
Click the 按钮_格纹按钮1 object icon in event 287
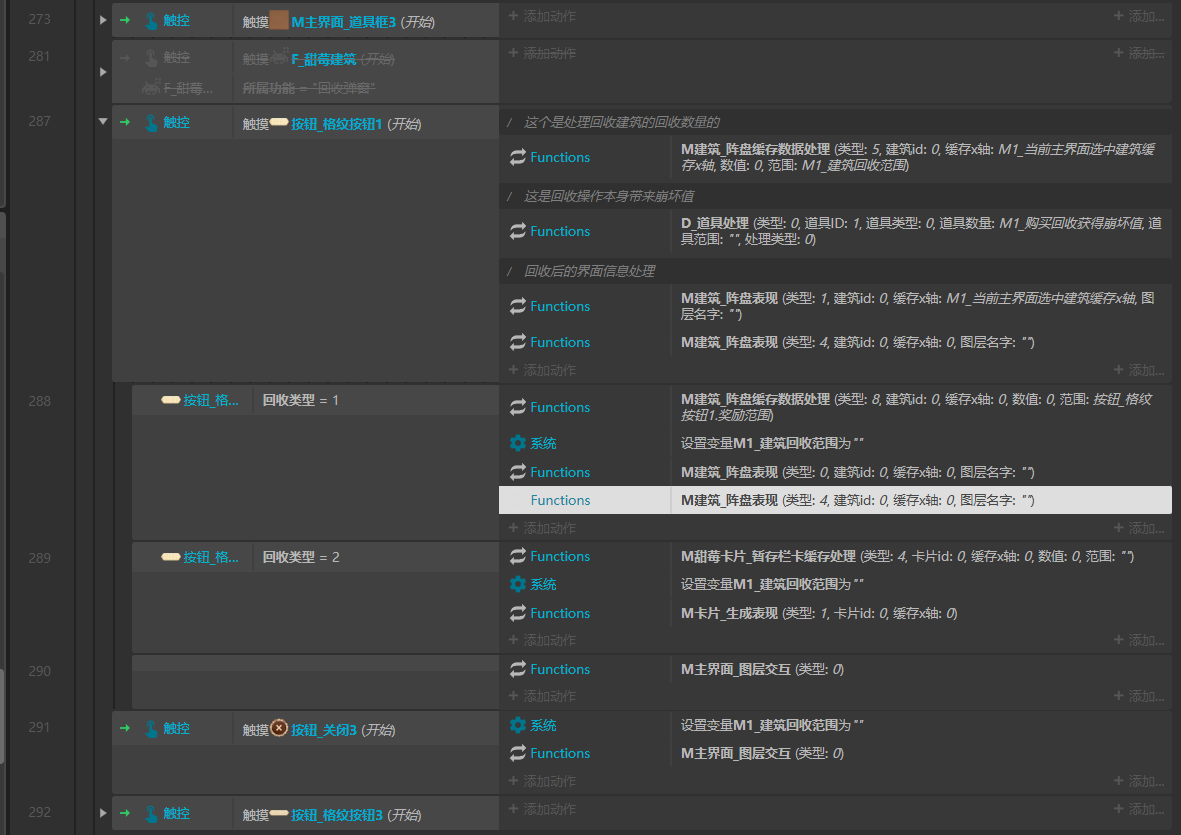tap(279, 123)
